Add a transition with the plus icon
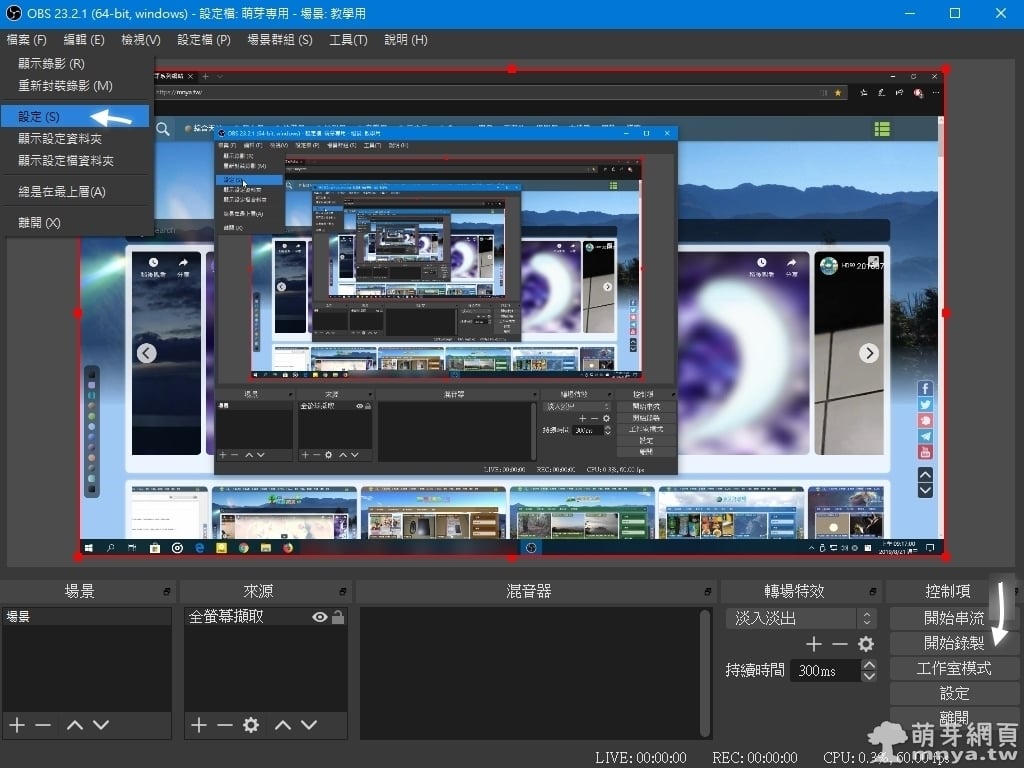The height and width of the screenshot is (768, 1024). (814, 645)
